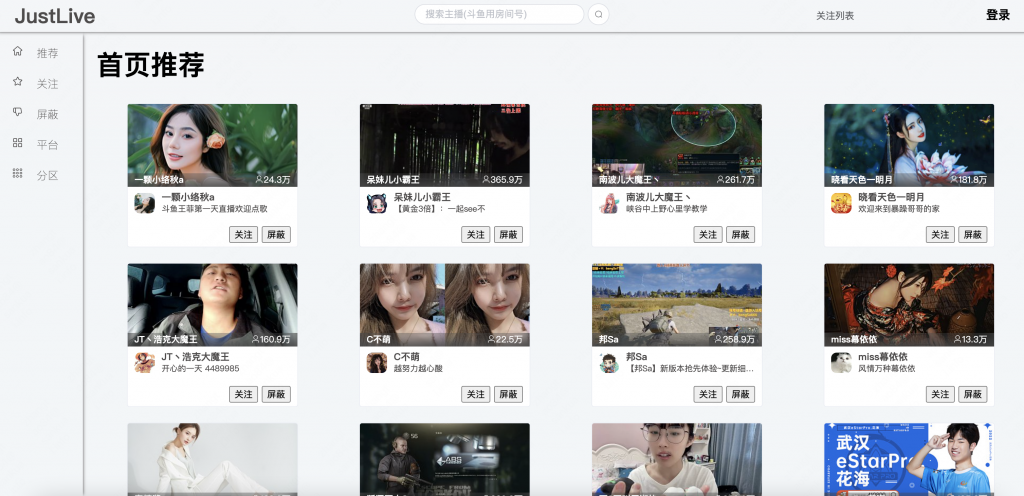
Task: Click avatar of 一颗小络秋a
Action: click(x=144, y=203)
